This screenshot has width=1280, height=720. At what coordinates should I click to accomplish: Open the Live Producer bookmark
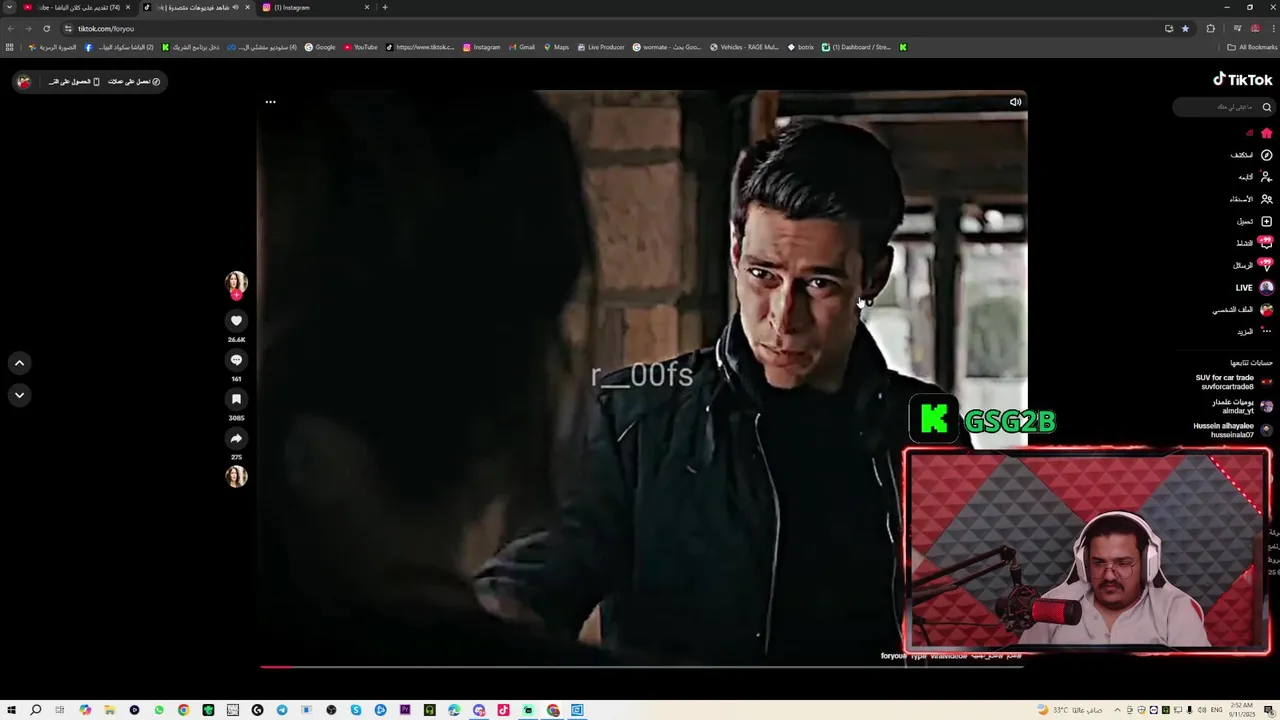601,47
